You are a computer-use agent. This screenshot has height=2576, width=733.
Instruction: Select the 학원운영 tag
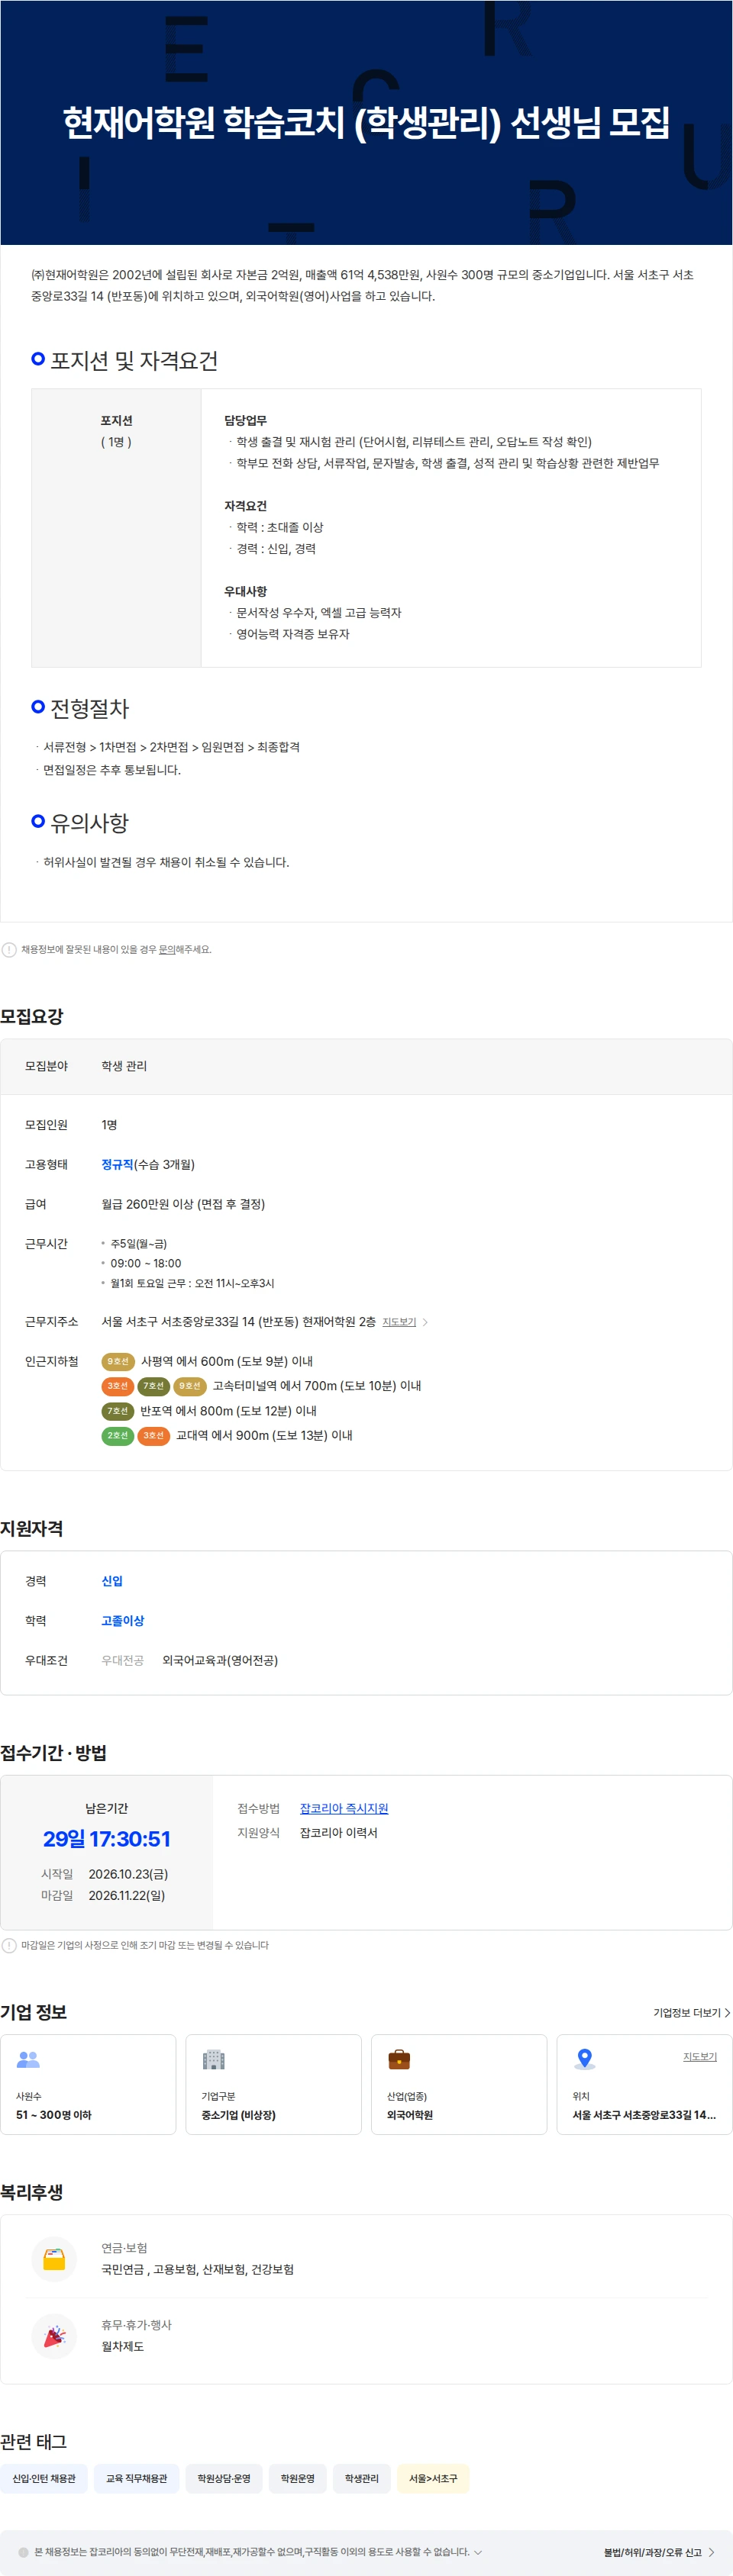297,2479
